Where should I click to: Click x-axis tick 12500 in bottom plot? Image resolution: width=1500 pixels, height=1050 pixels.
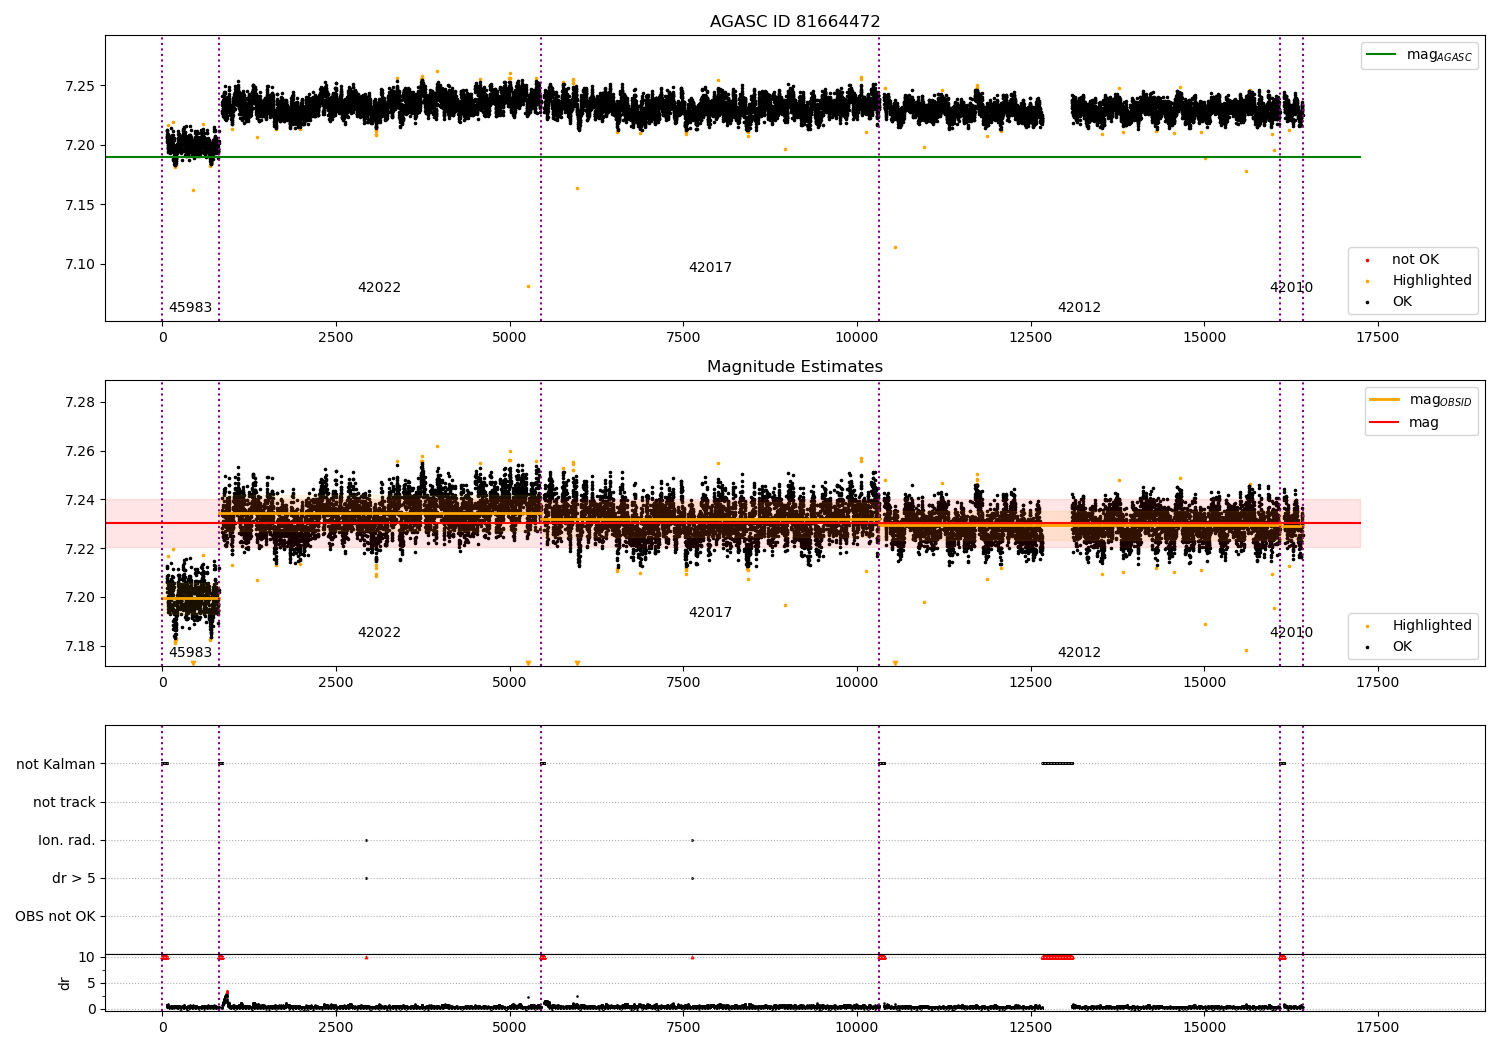pos(1030,1028)
